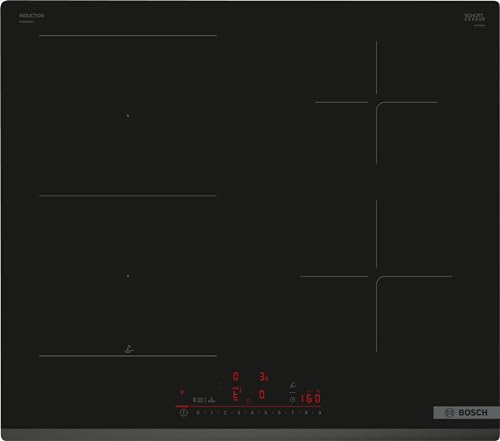Tap the INDUCTION label in the corner
The image size is (500, 441).
tap(31, 16)
